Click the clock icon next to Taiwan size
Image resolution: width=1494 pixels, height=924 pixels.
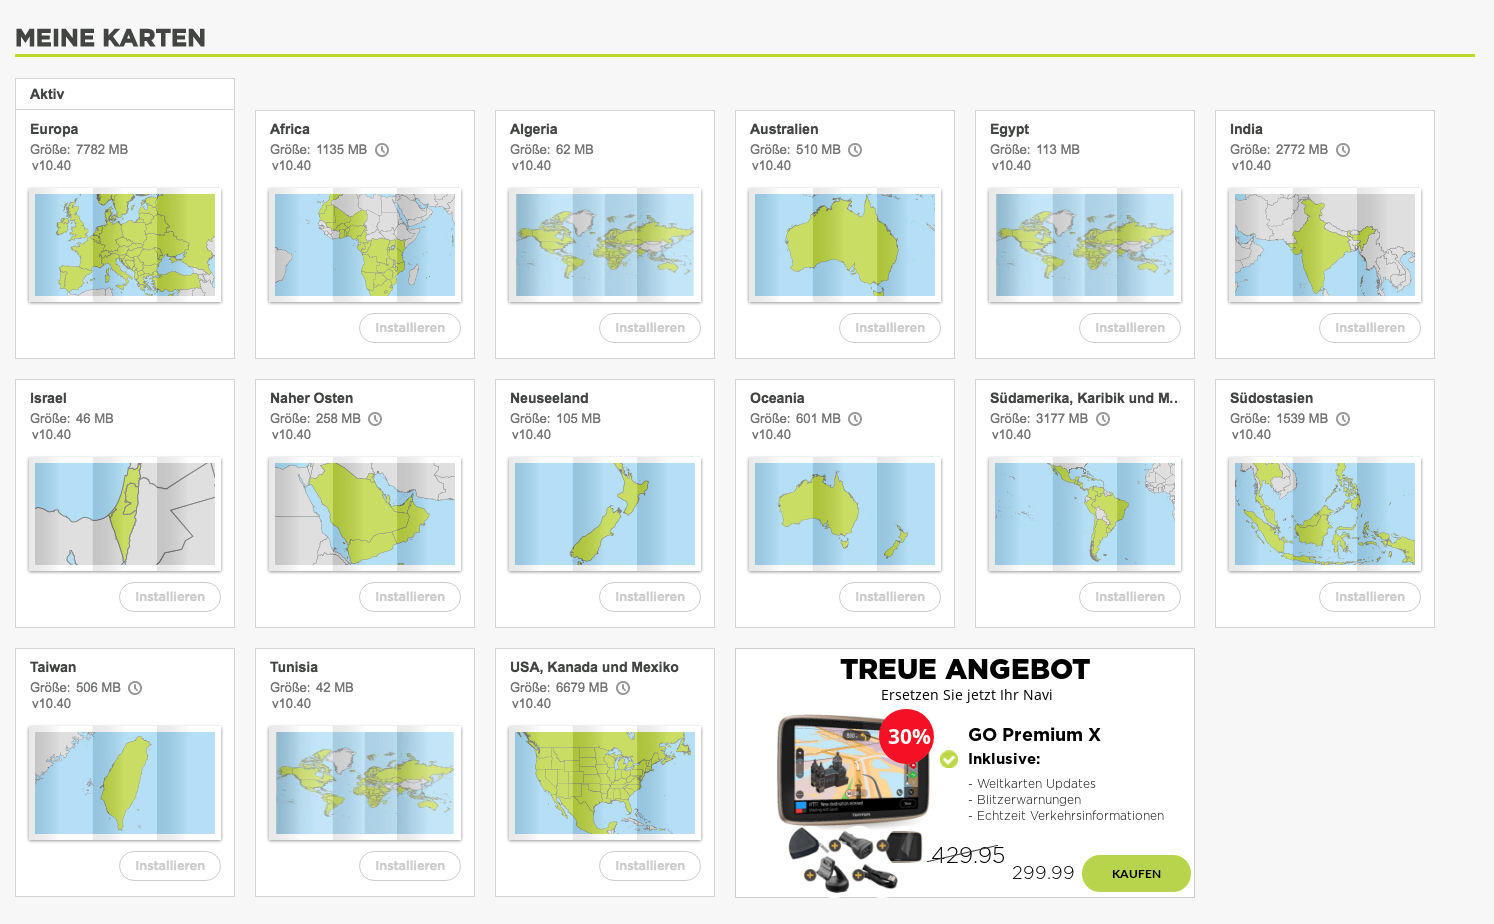point(135,688)
